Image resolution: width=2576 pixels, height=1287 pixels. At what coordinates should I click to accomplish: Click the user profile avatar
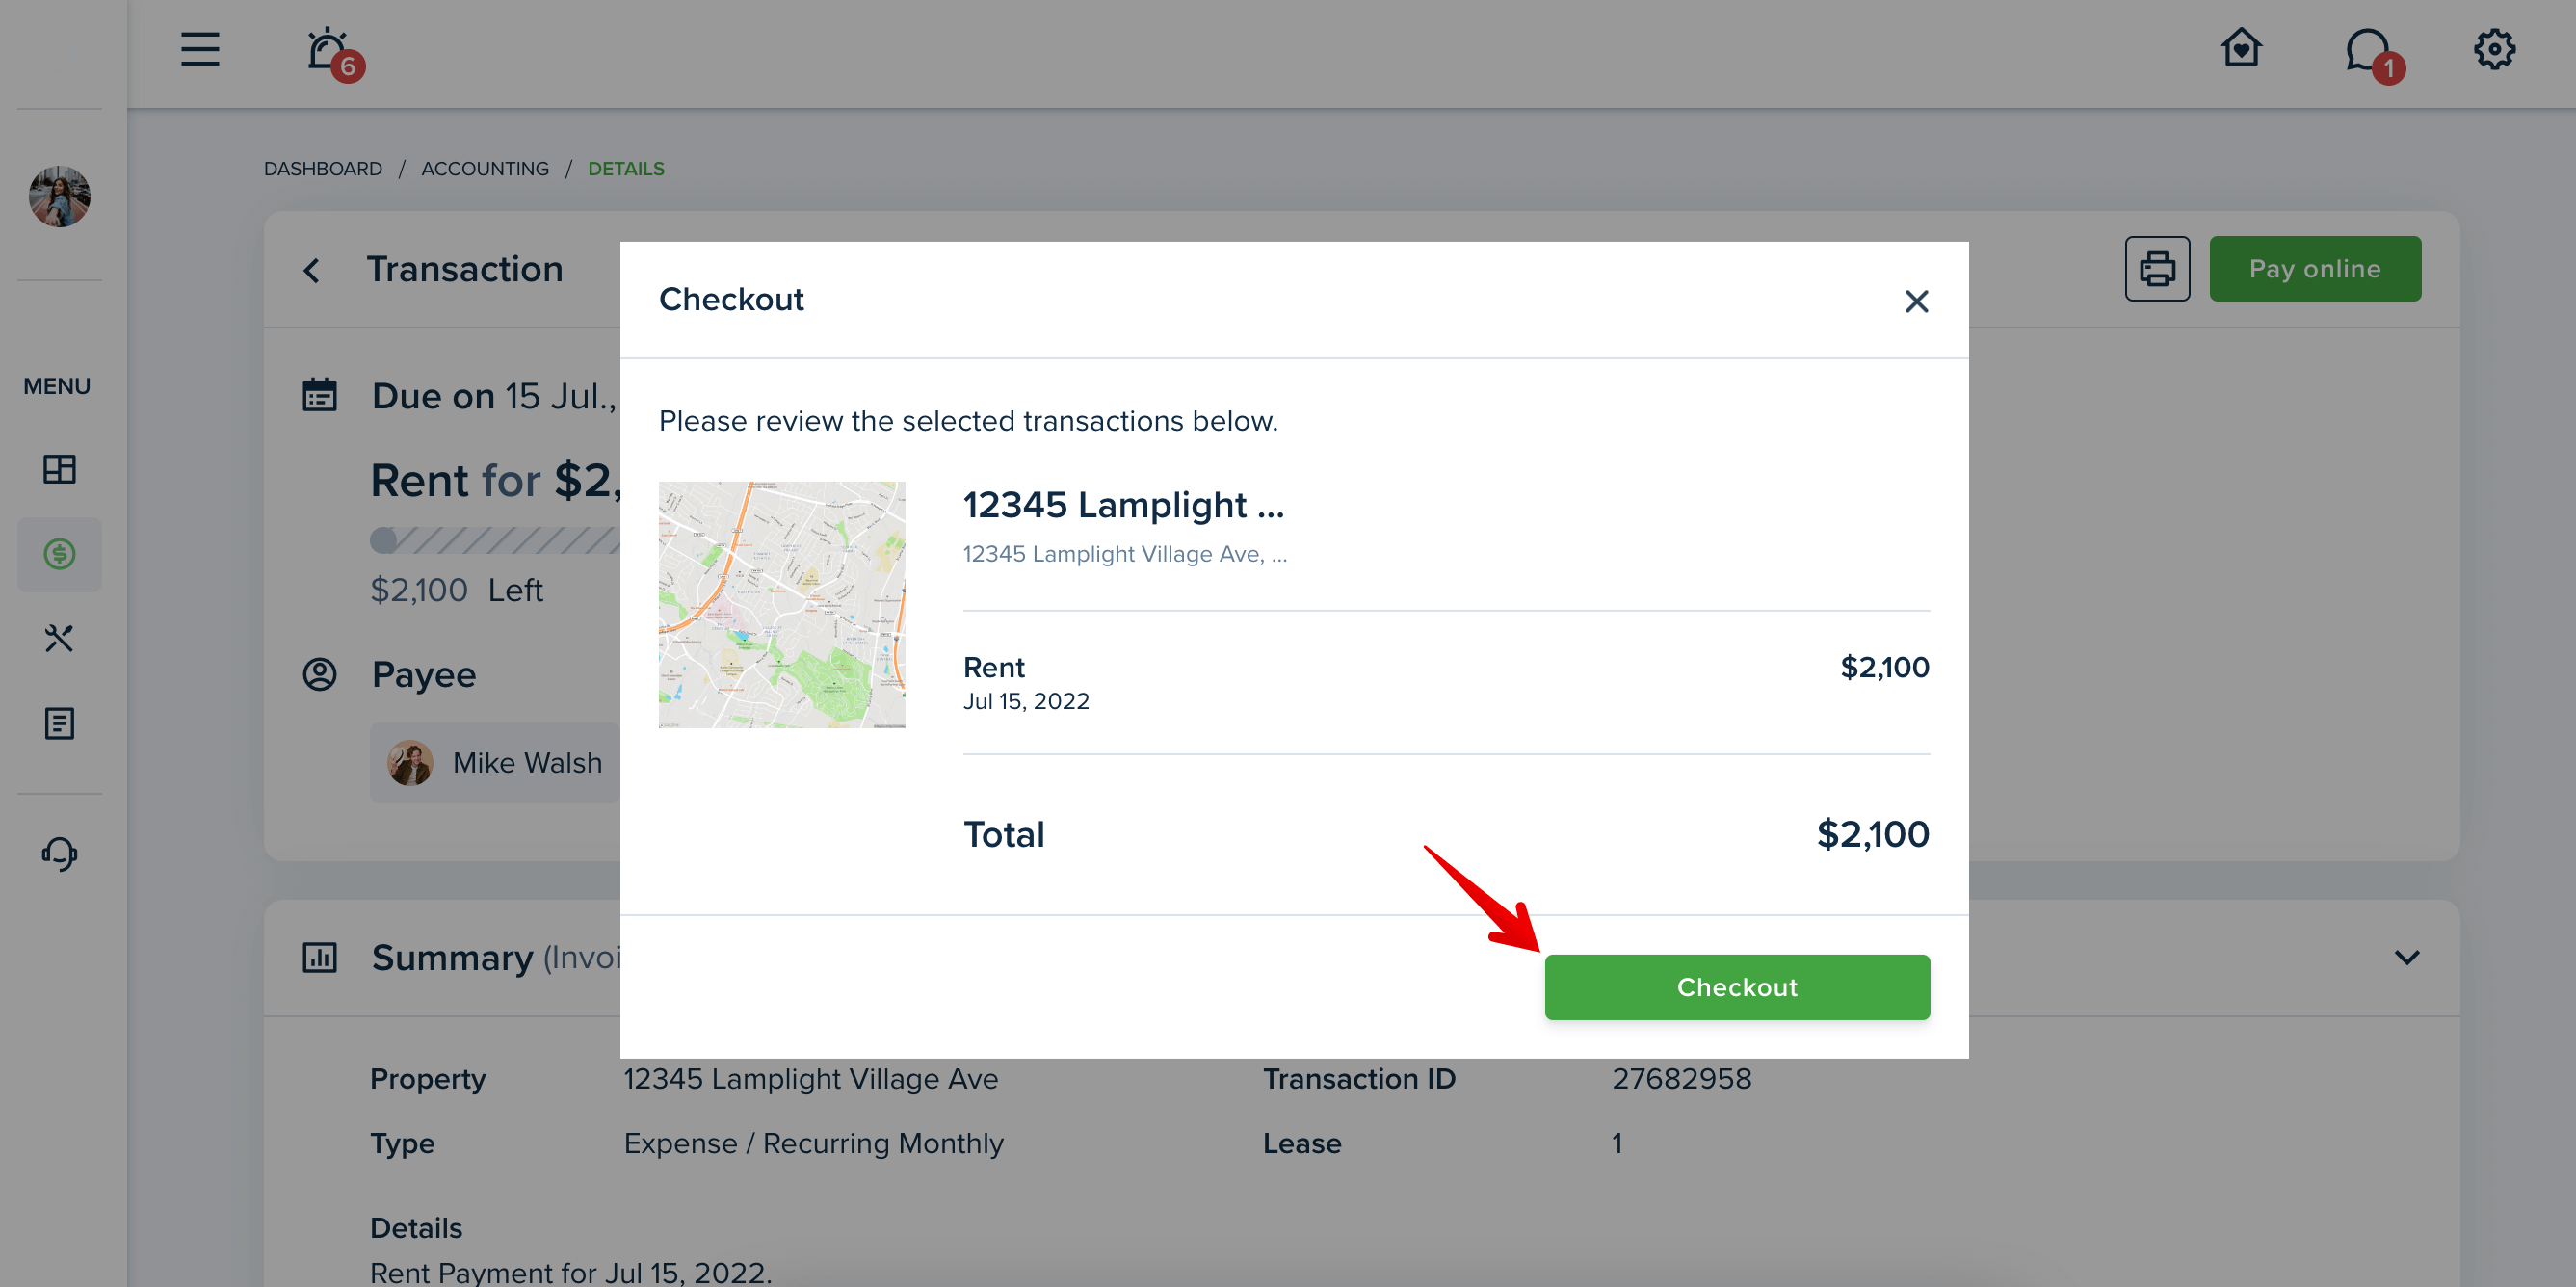pos(59,196)
